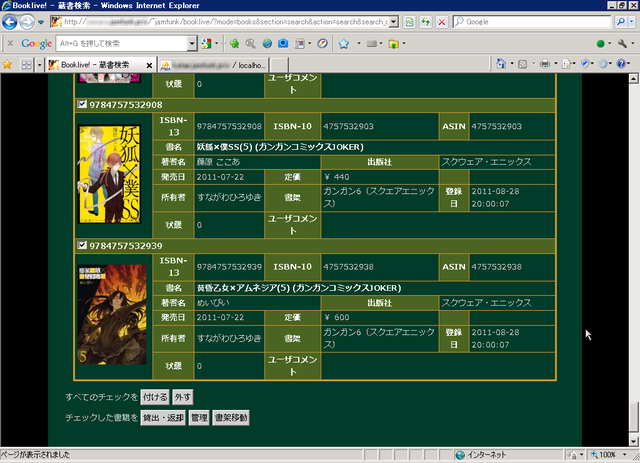
Task: Open the zoom level dropdown arrow at 100%
Action: click(624, 454)
